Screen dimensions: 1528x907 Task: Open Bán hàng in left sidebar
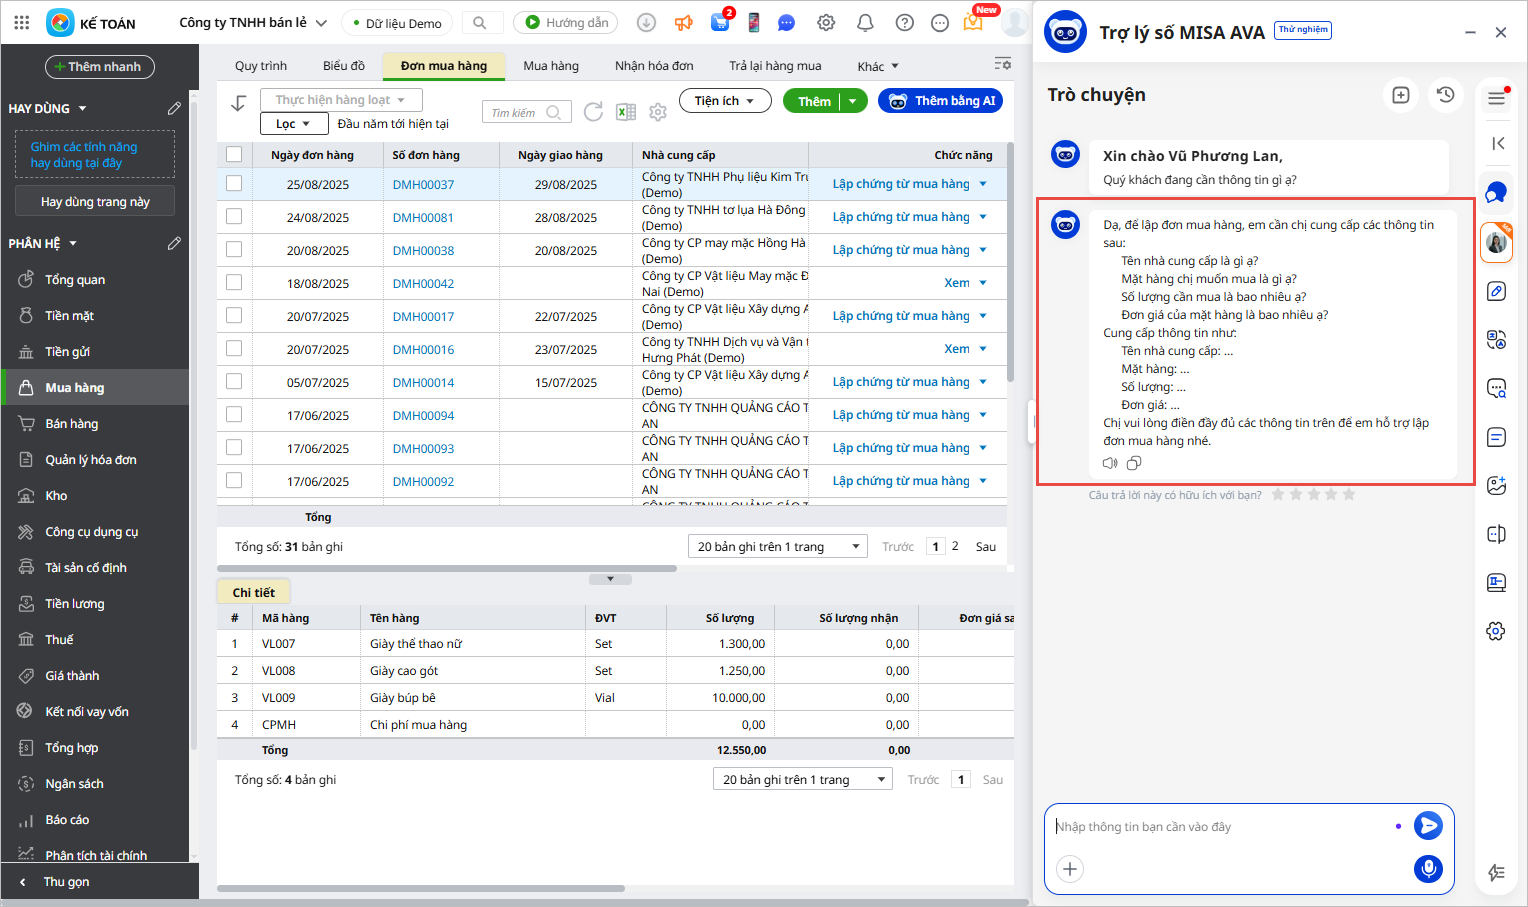click(71, 424)
